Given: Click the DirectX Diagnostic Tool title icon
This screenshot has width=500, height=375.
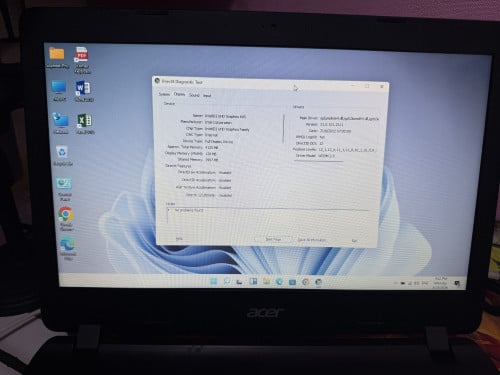Looking at the screenshot, I should pos(157,81).
